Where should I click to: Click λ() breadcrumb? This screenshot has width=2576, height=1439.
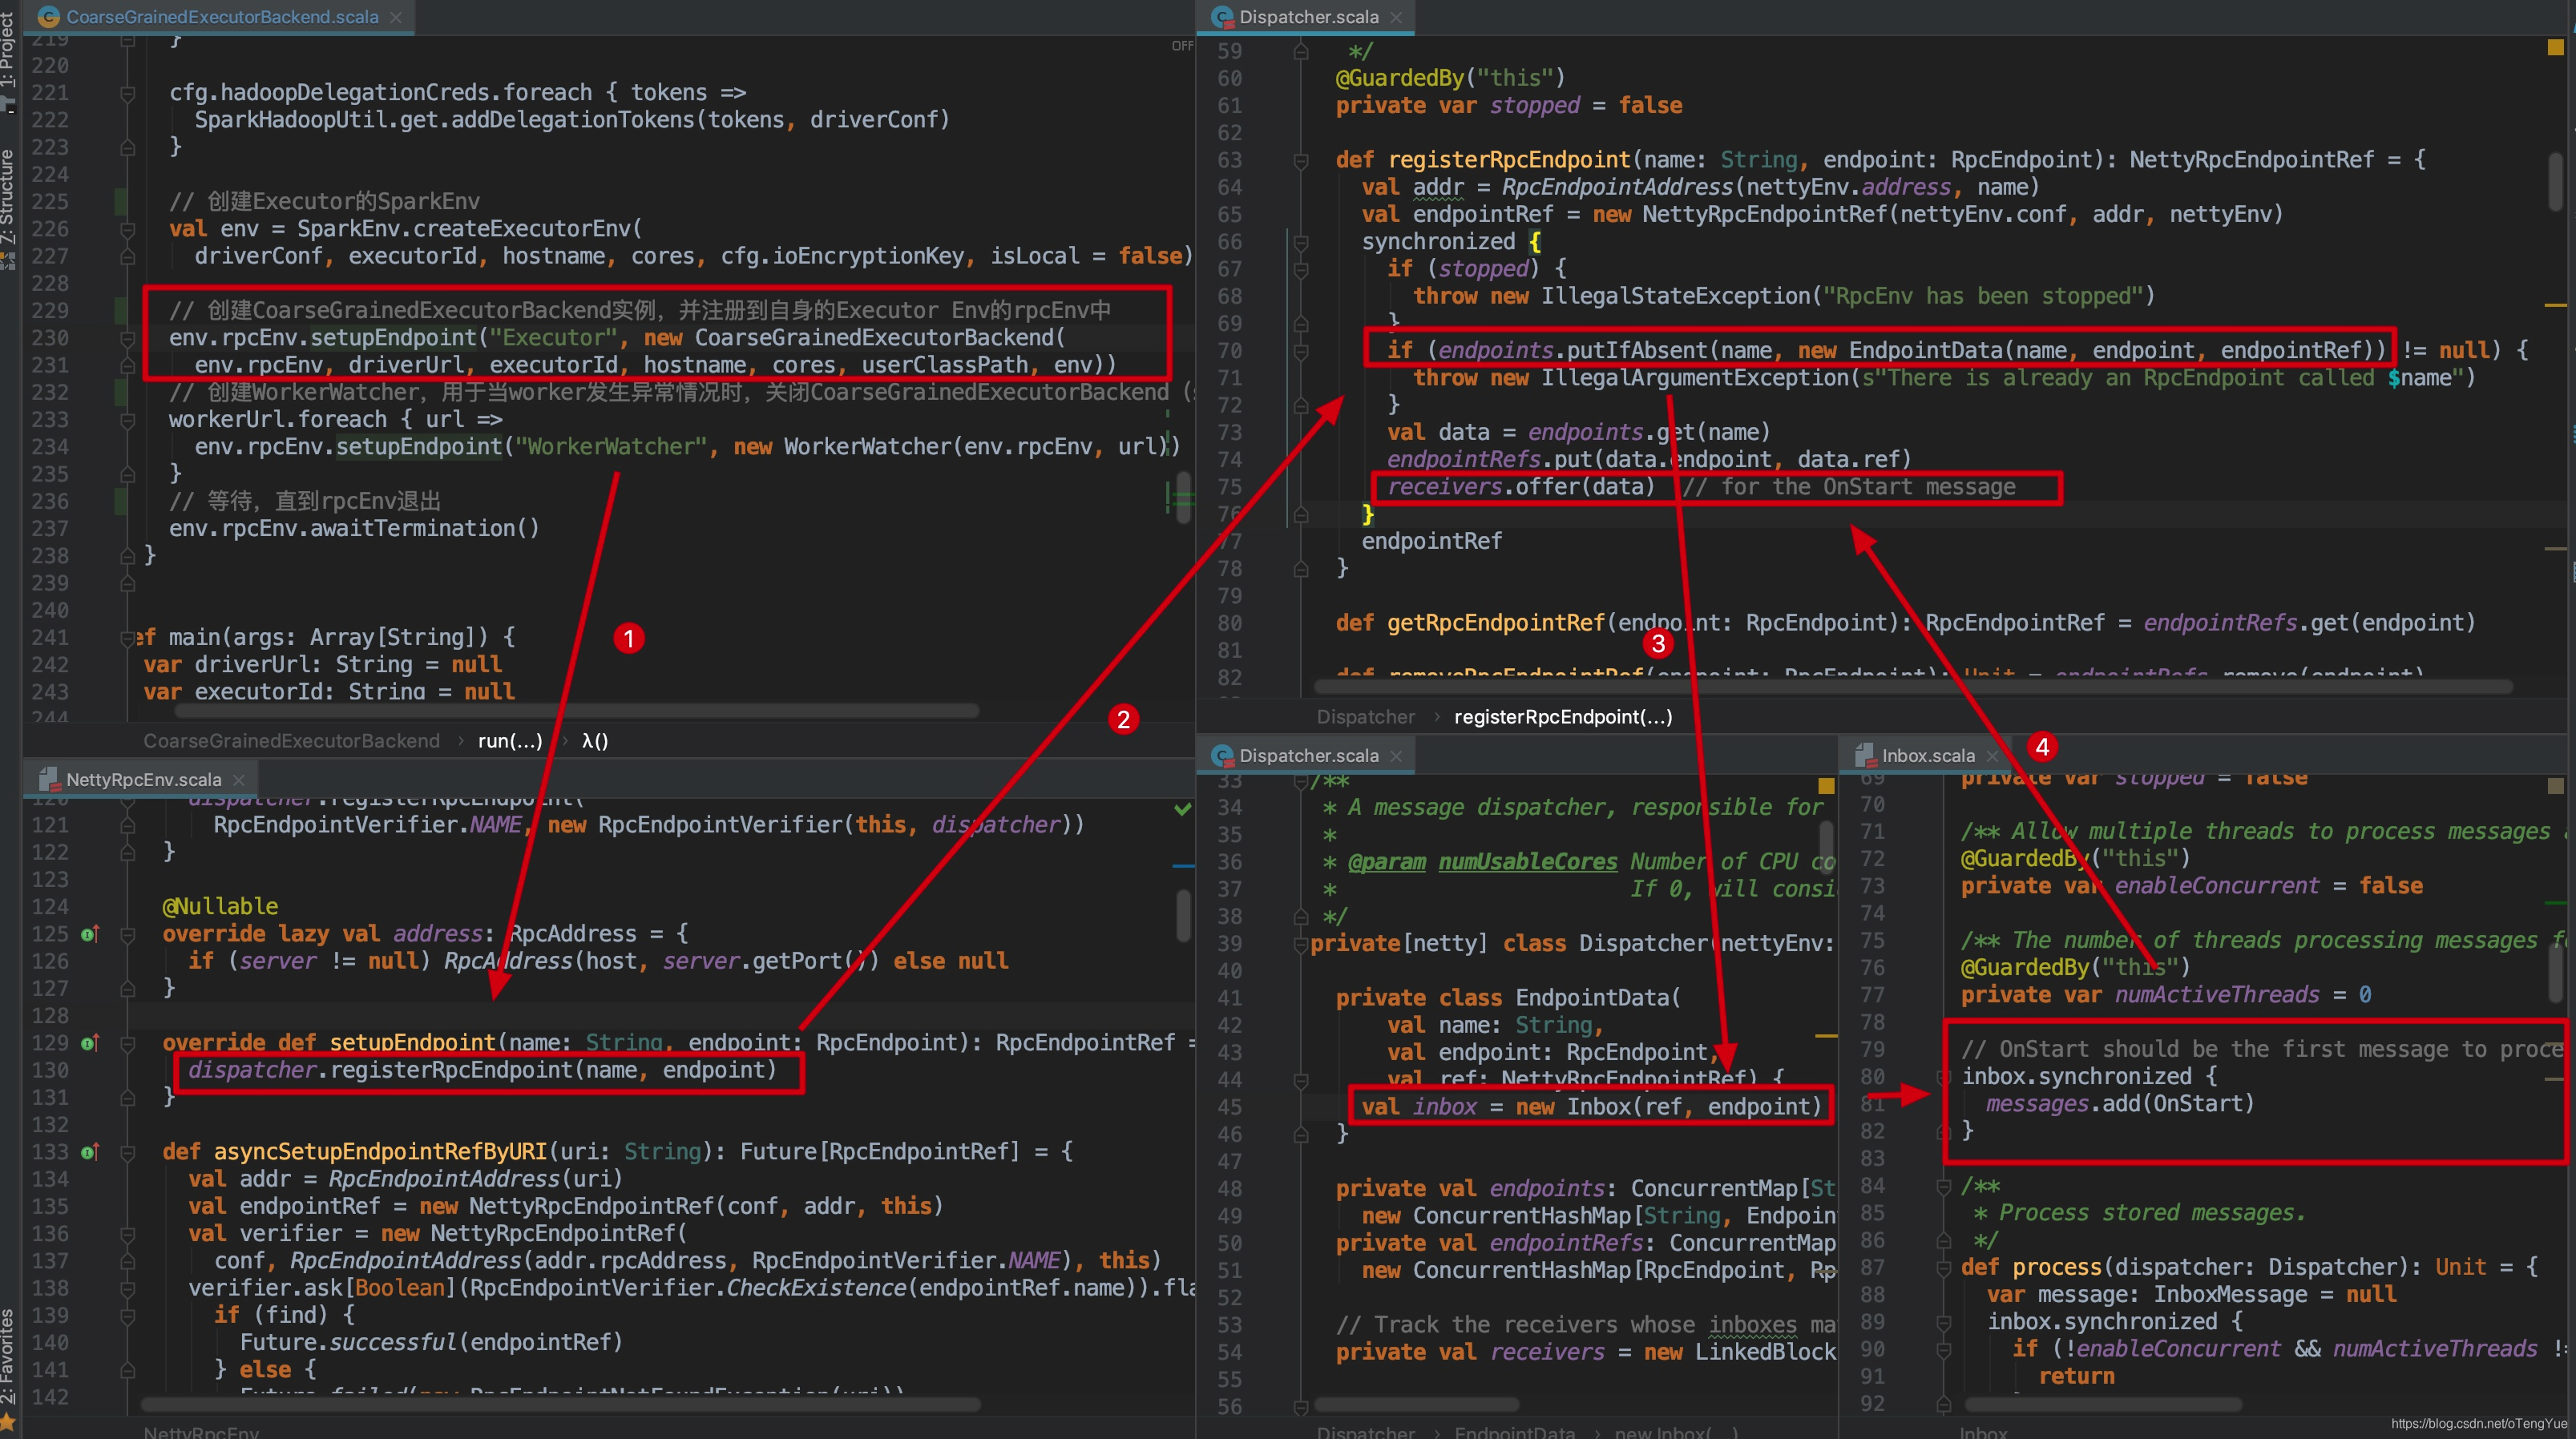595,740
